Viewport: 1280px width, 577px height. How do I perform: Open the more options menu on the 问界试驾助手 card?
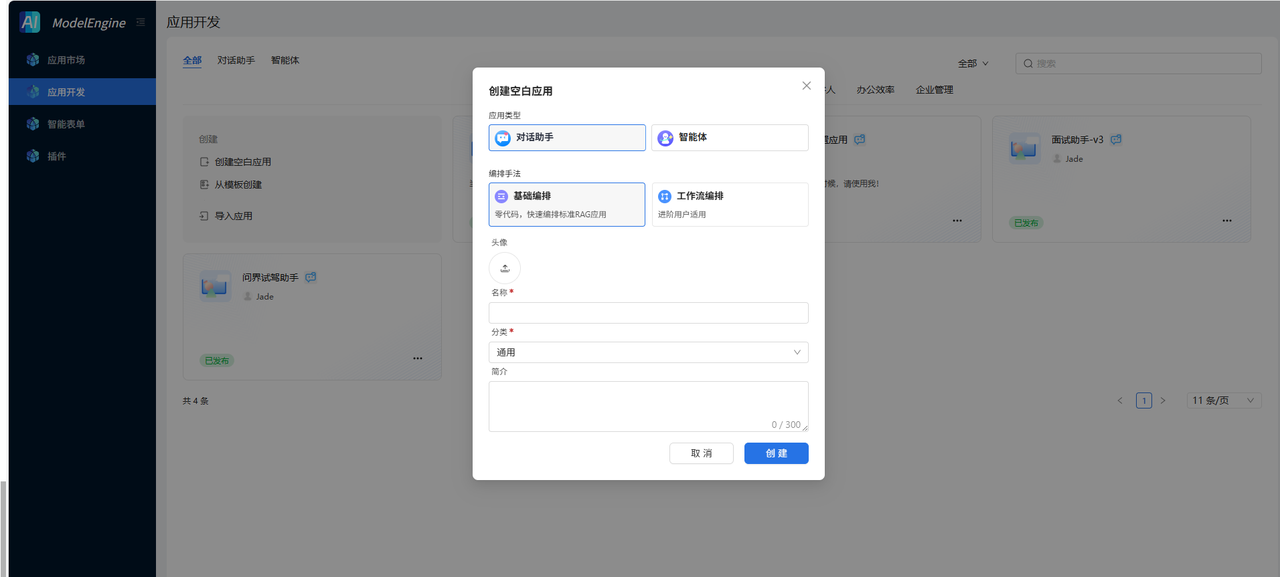(x=417, y=358)
